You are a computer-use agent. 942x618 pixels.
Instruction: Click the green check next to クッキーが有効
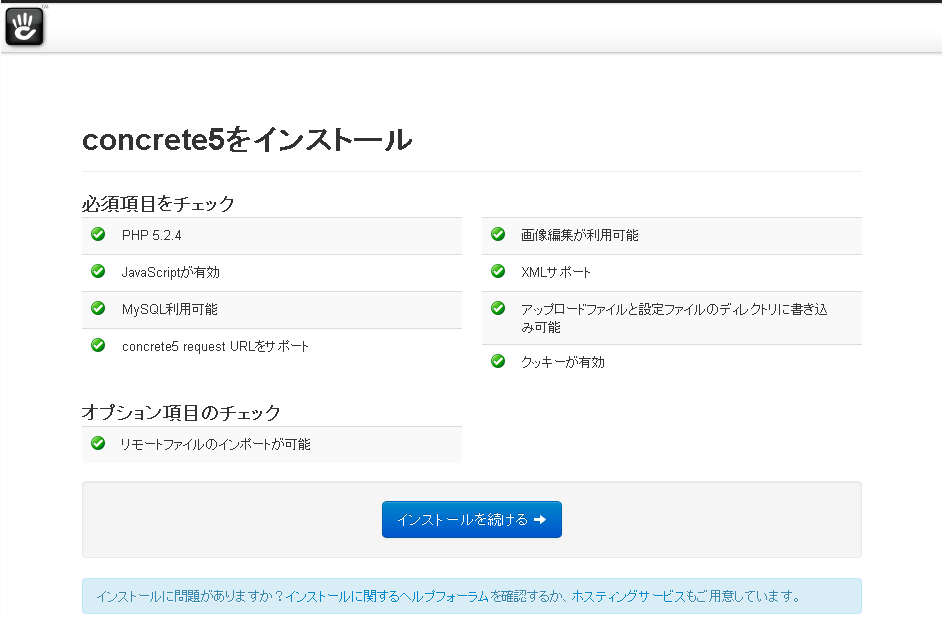pos(498,361)
